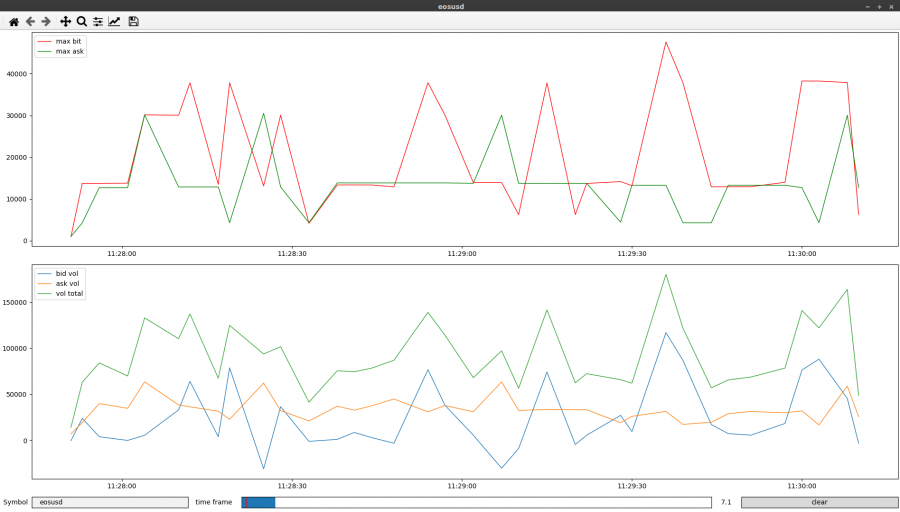Click the 'max ask' legend entry in the top chart
This screenshot has width=900, height=512.
click(x=70, y=51)
